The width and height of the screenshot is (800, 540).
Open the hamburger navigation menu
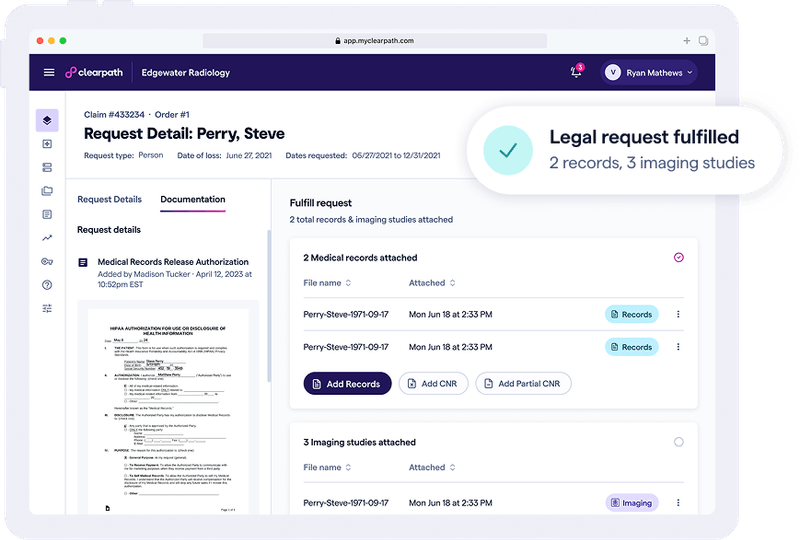[x=49, y=72]
